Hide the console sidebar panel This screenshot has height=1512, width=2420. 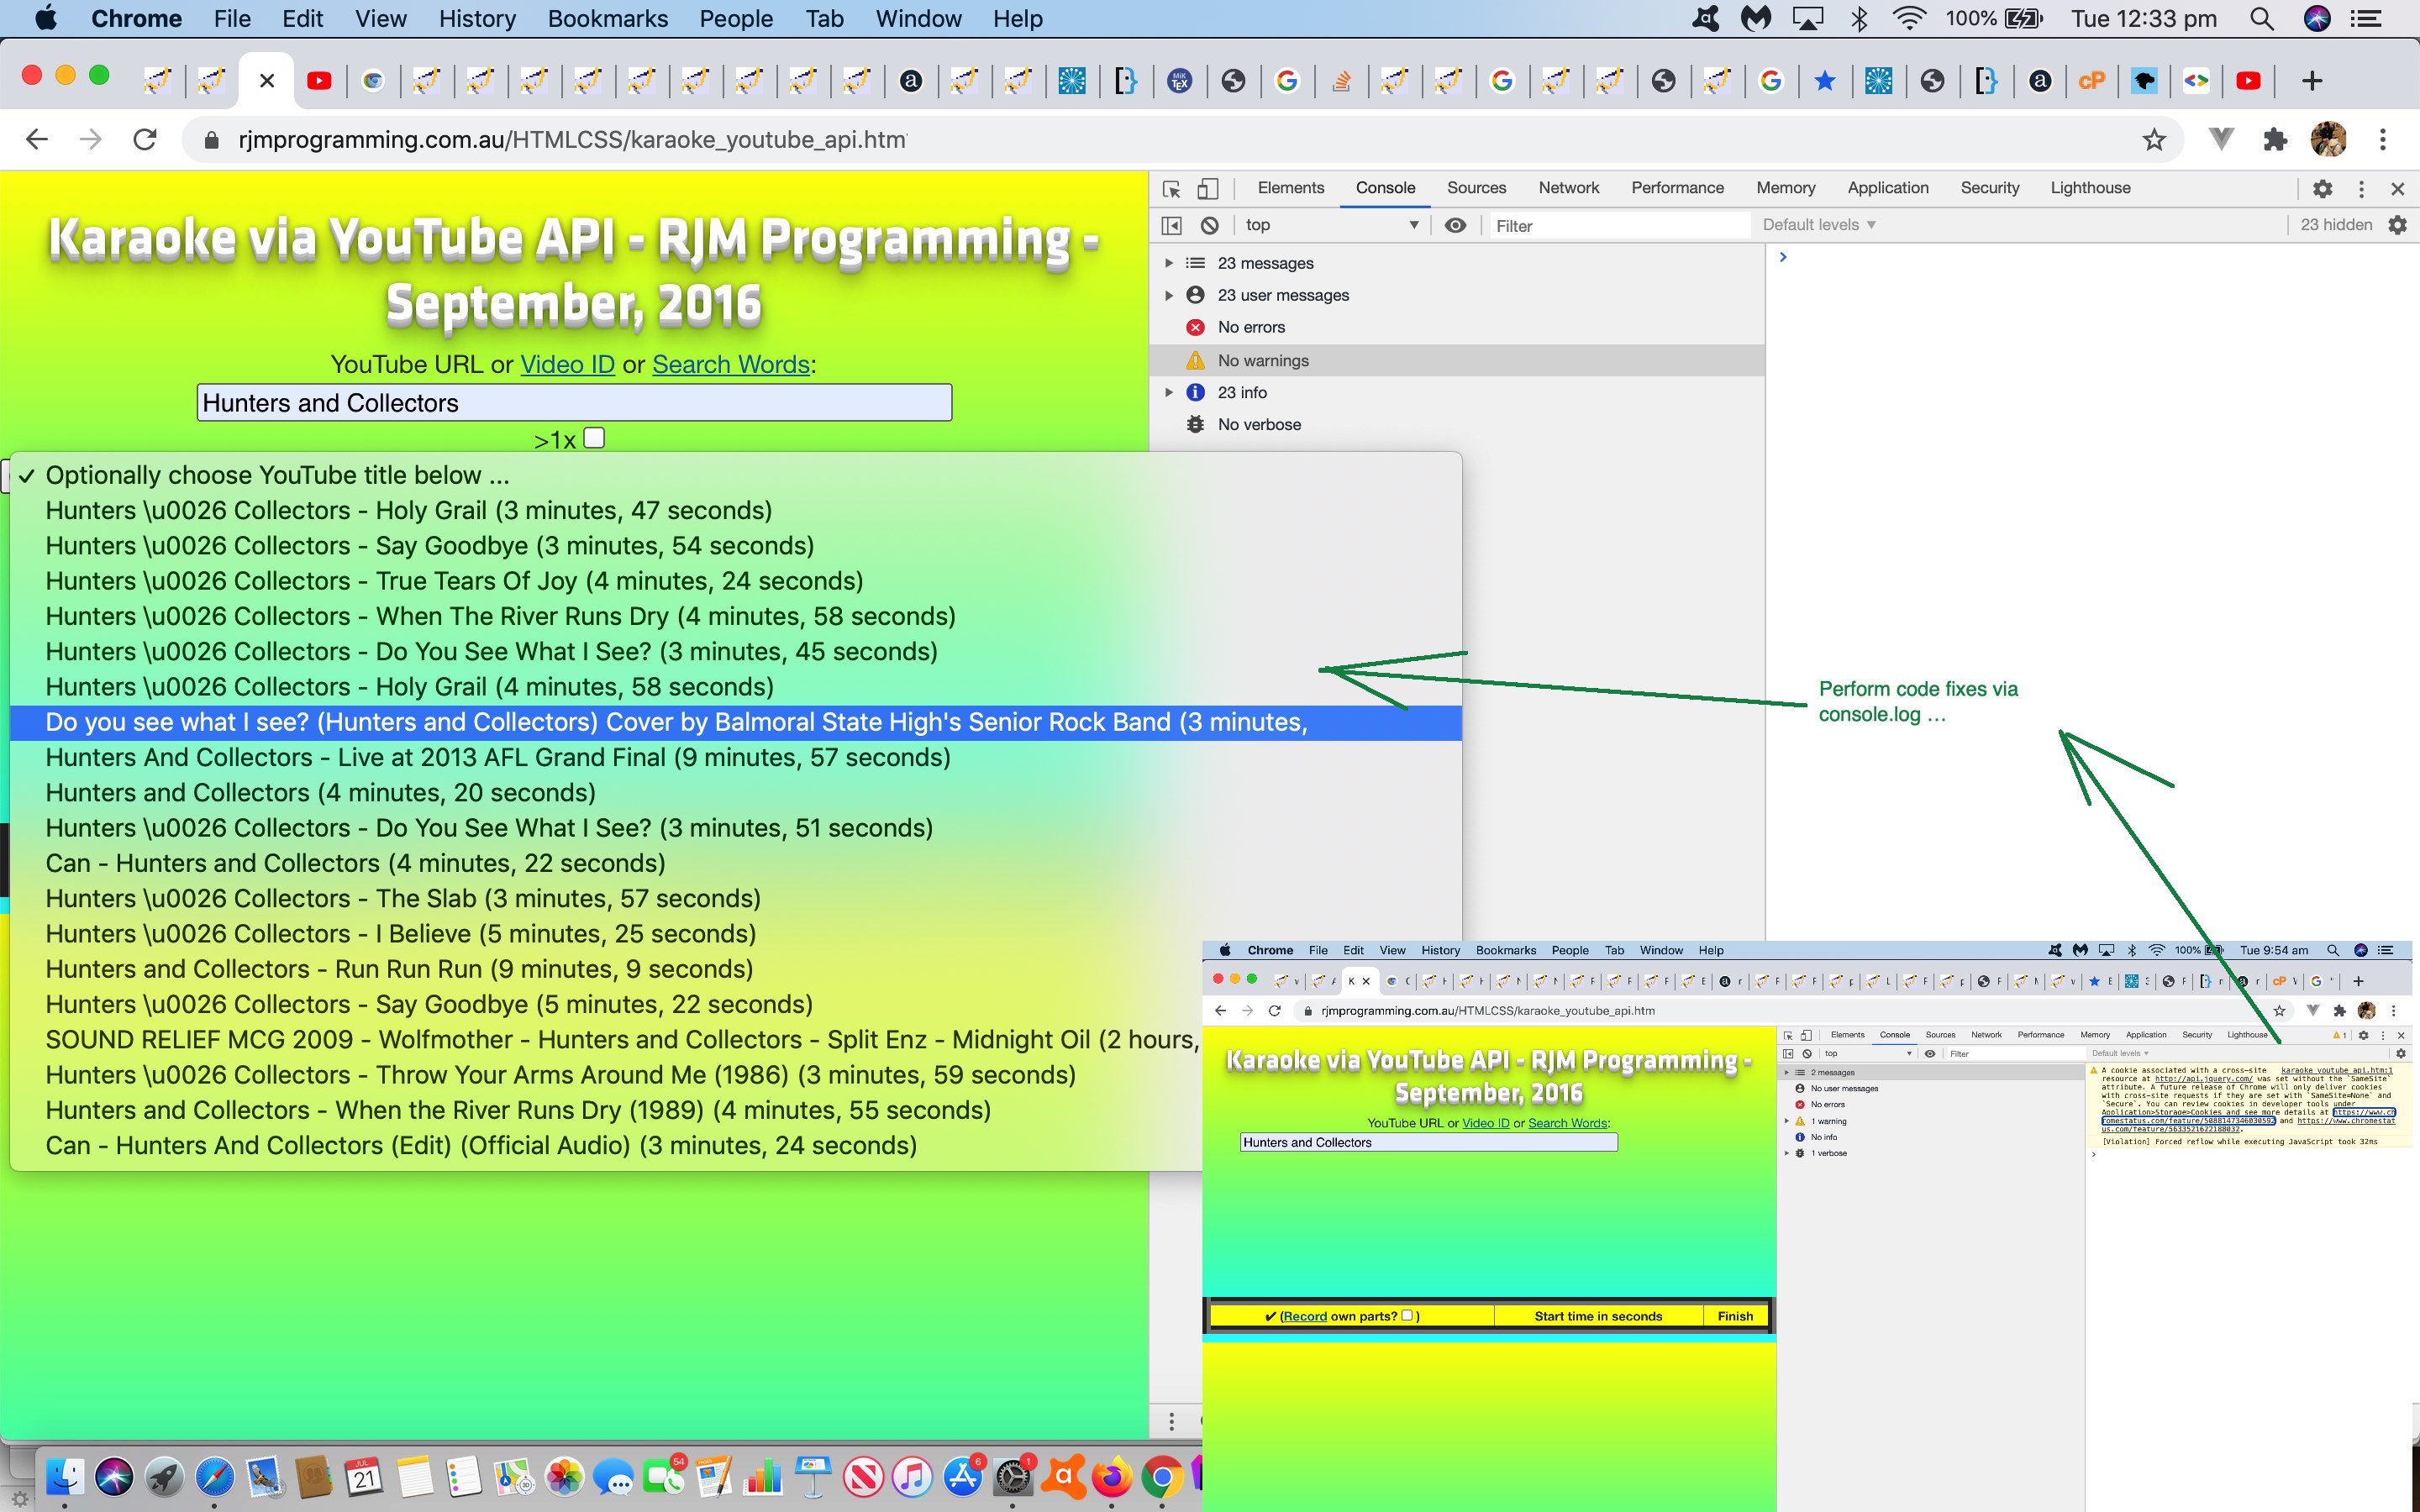point(1172,225)
